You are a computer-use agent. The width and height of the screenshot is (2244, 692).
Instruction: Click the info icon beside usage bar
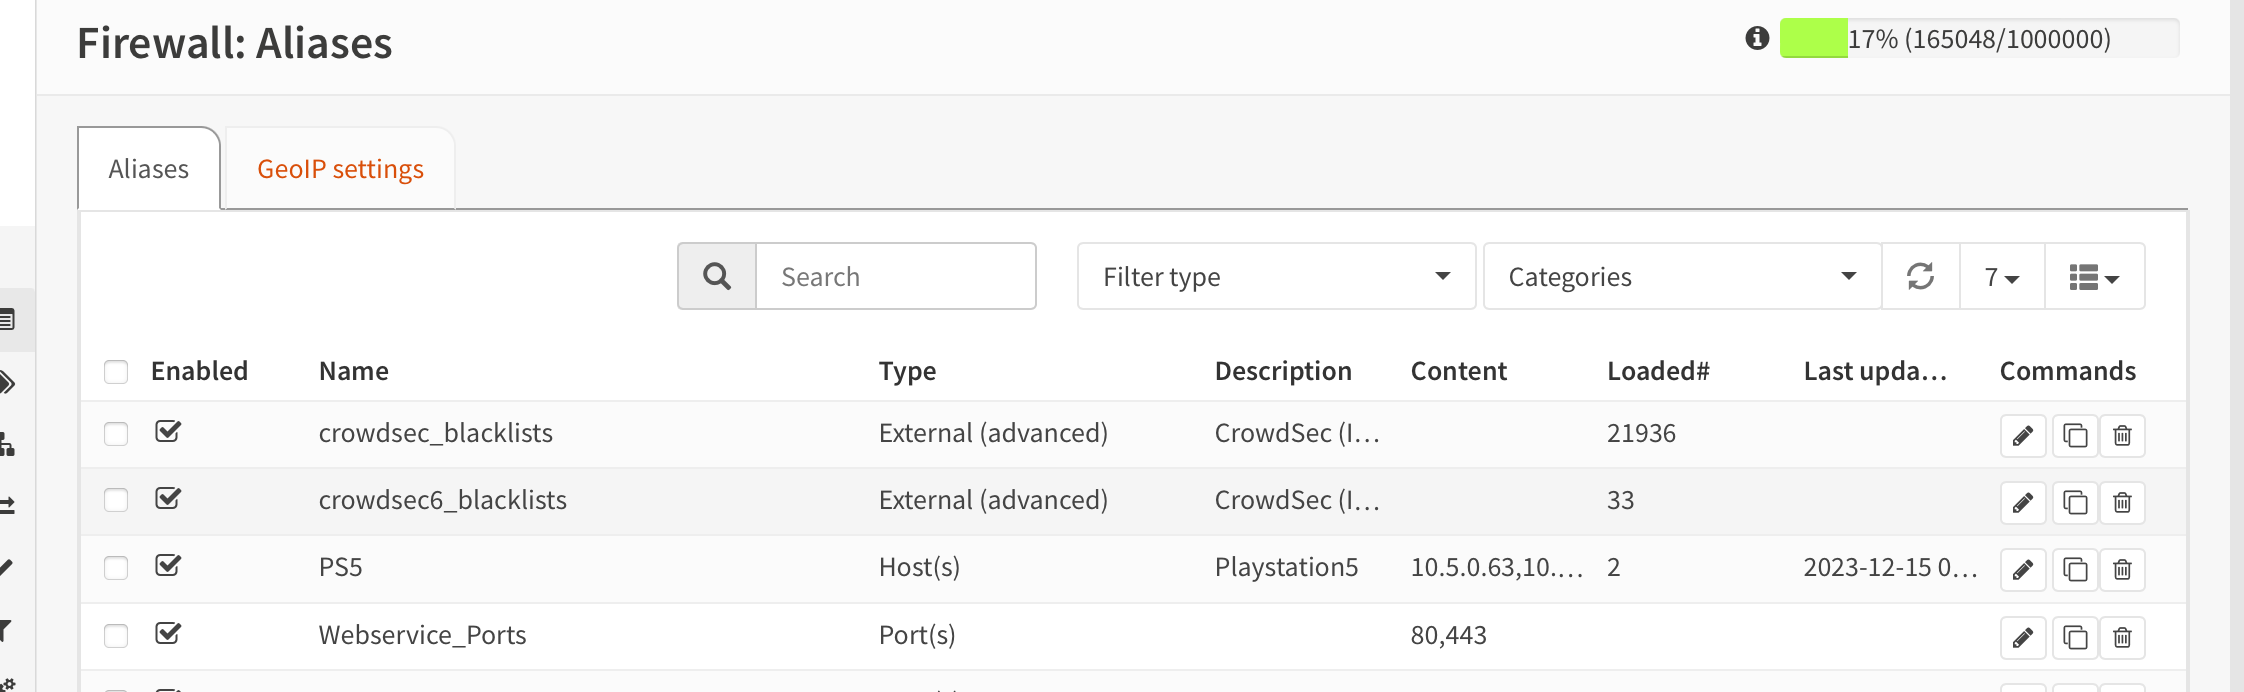tap(1757, 38)
